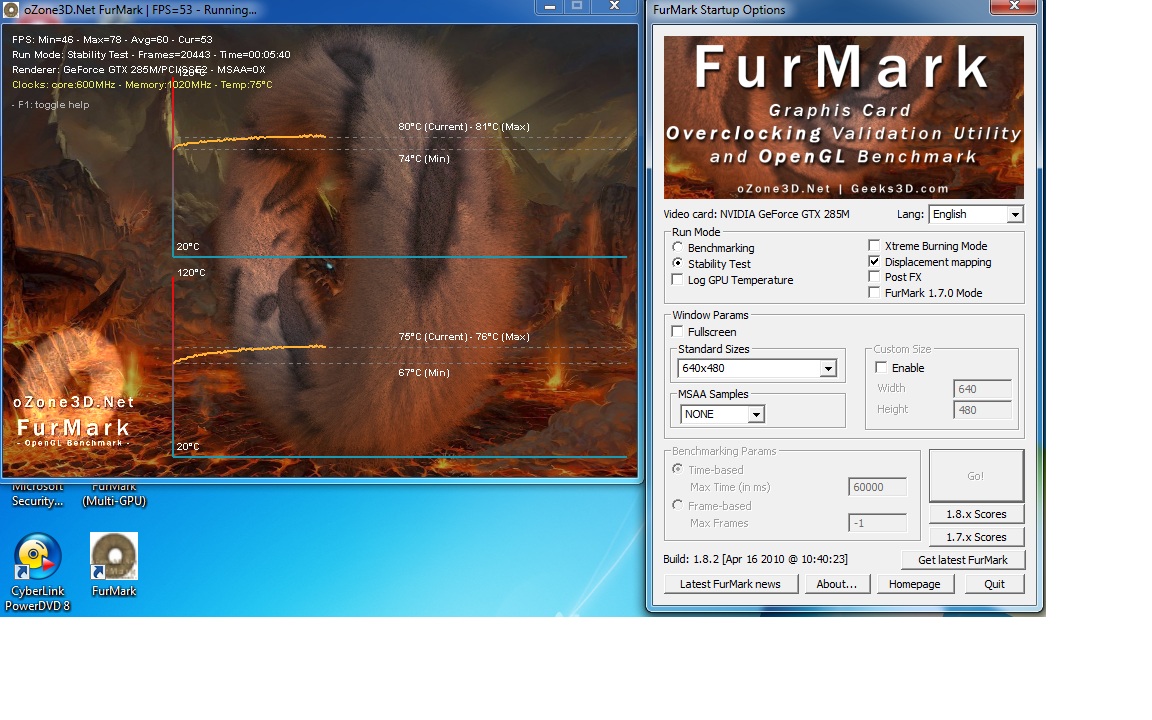Image resolution: width=1152 pixels, height=720 pixels.
Task: Select the Stability Test run mode
Action: [677, 263]
